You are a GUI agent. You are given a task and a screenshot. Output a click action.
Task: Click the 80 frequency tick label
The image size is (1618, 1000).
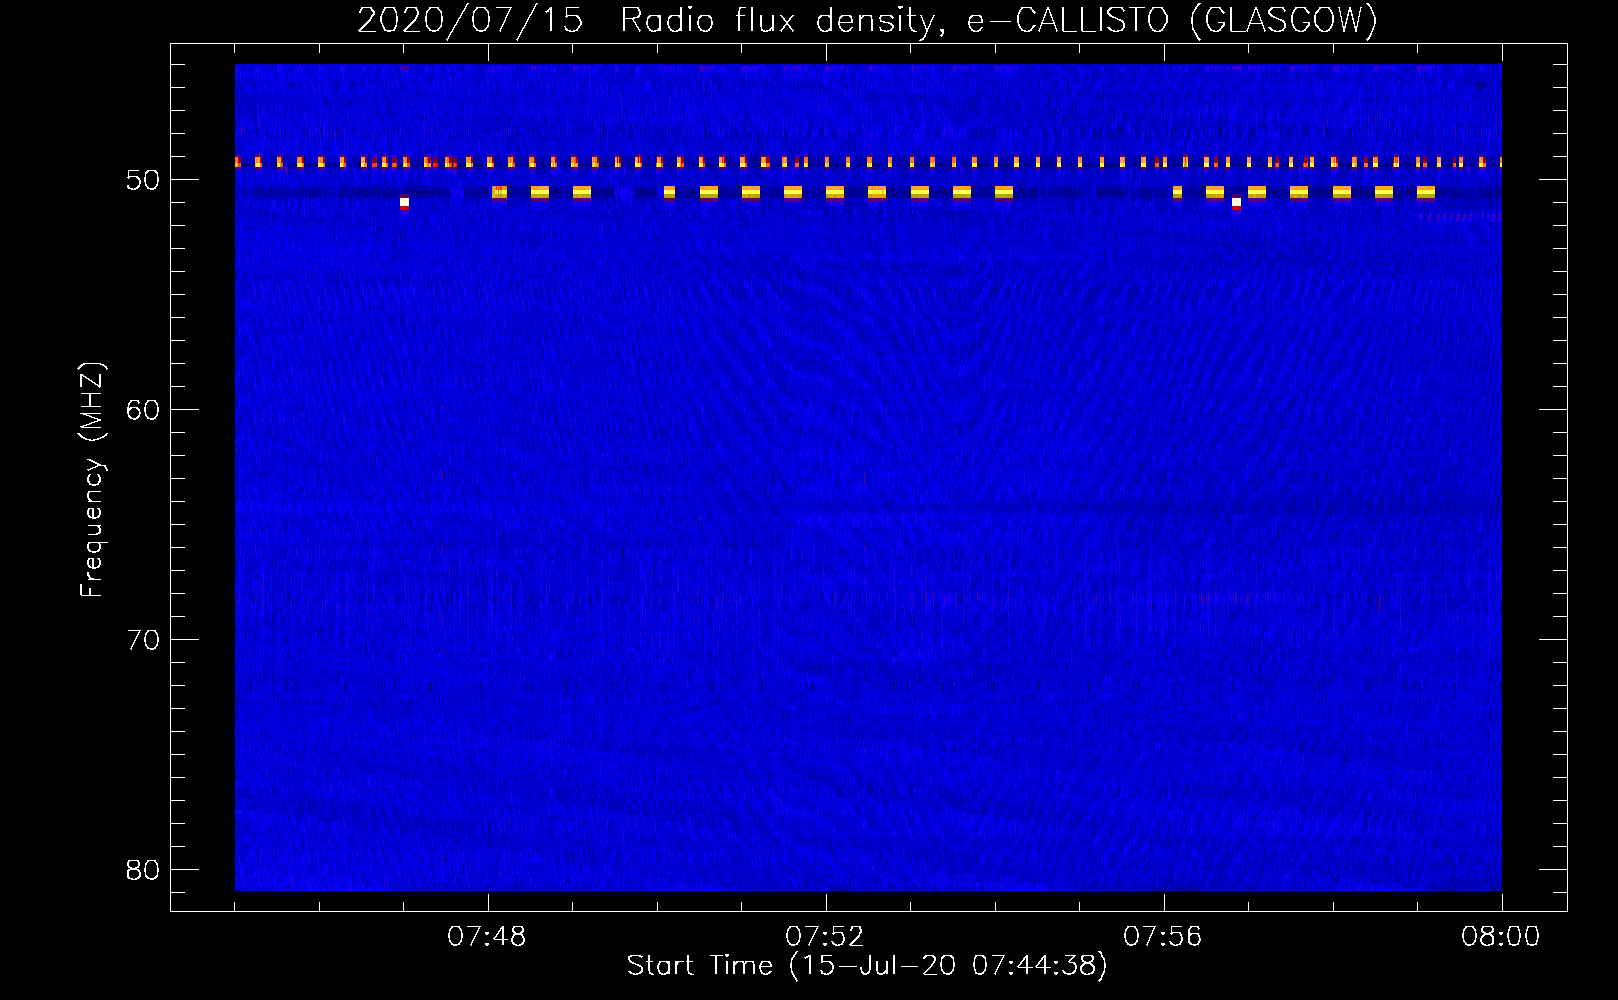pos(143,870)
